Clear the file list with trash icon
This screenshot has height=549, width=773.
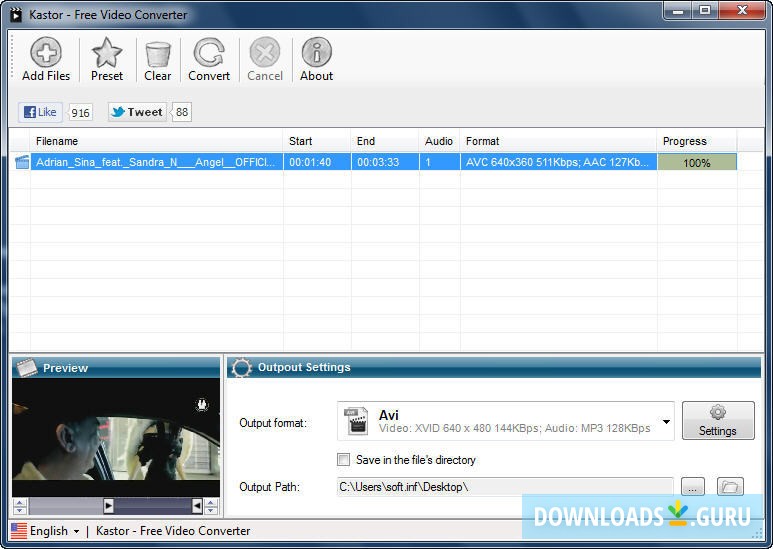coord(158,53)
